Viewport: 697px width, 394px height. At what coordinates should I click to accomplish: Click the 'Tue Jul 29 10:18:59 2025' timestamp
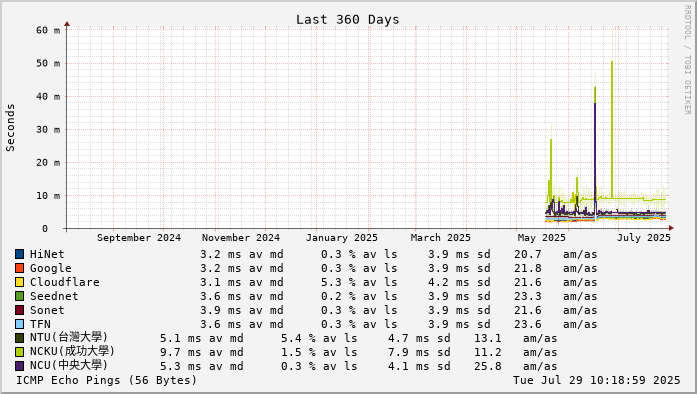[597, 380]
